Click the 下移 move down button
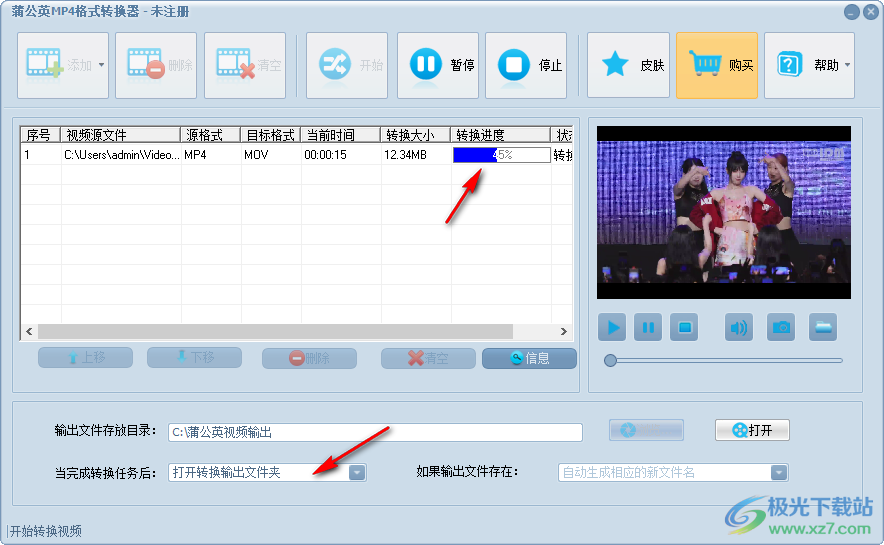Screen dimensions: 884x545 195,358
